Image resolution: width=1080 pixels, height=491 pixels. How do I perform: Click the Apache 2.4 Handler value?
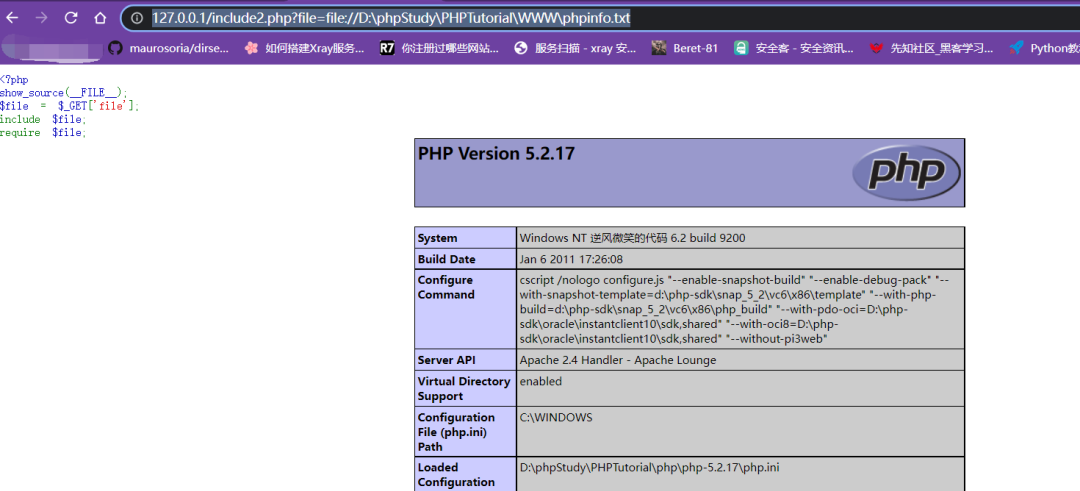(x=618, y=360)
